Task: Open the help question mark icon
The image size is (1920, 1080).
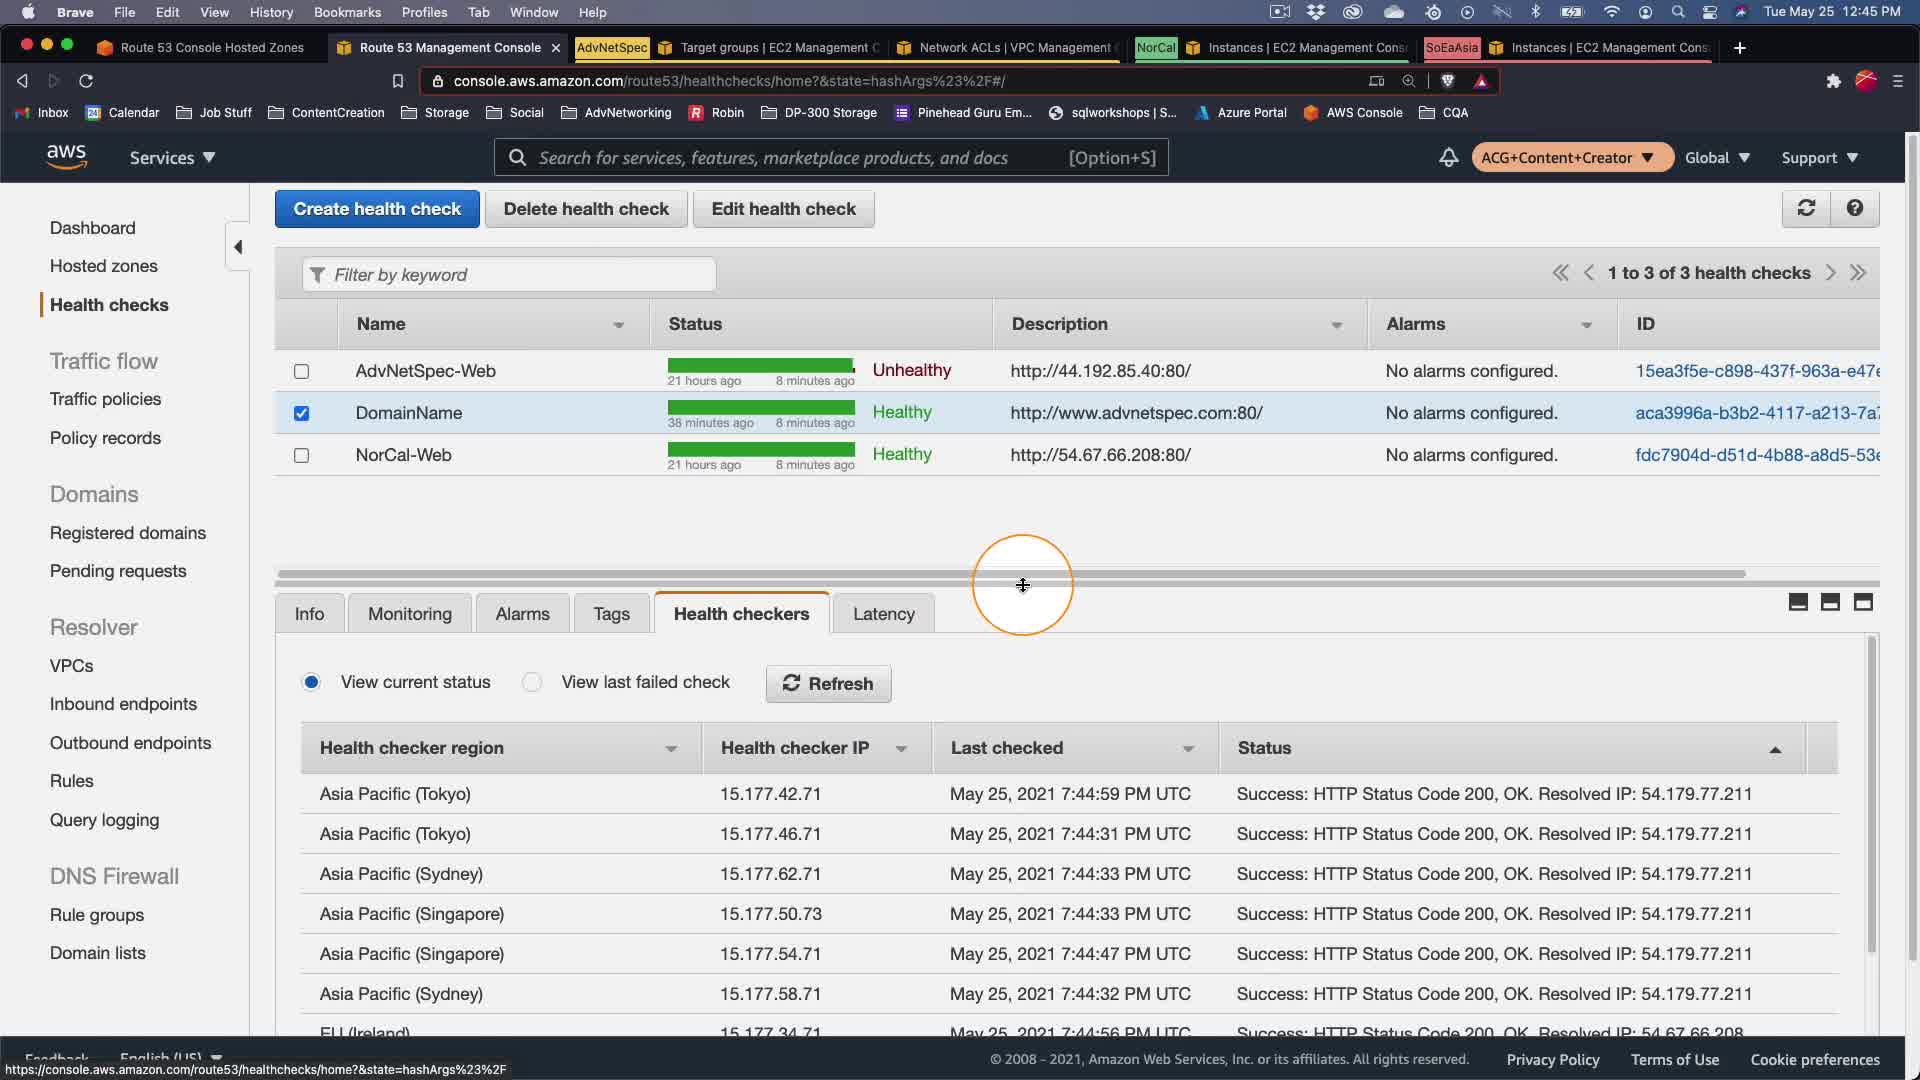Action: coord(1855,208)
